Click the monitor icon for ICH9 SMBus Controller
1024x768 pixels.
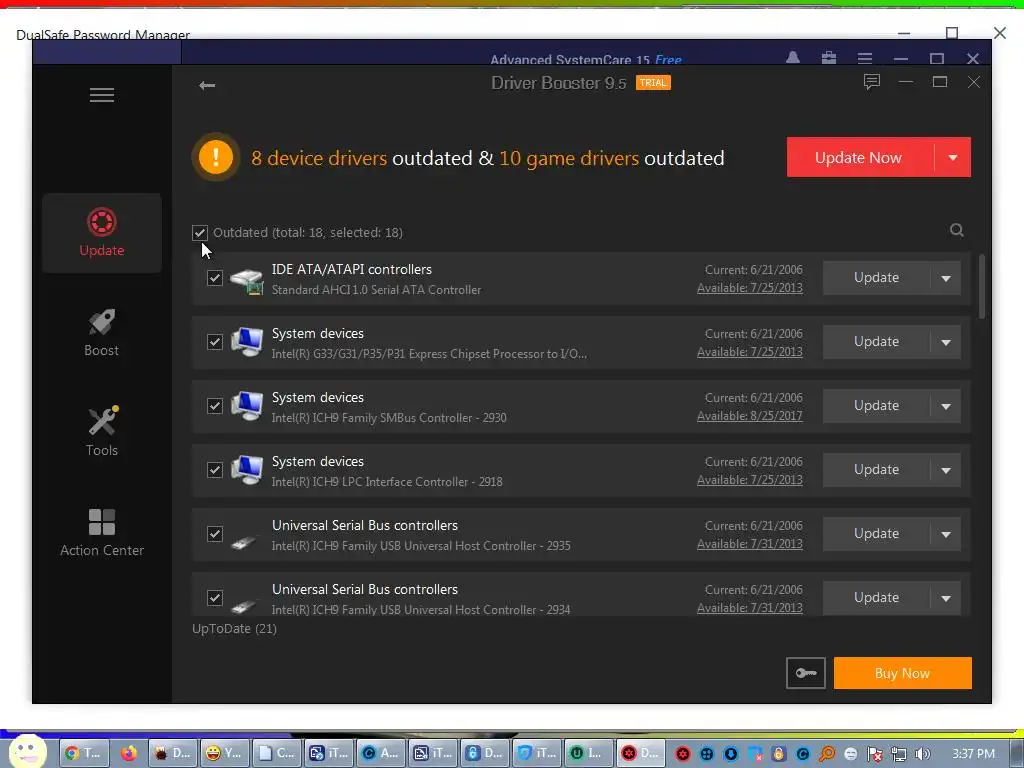click(247, 406)
